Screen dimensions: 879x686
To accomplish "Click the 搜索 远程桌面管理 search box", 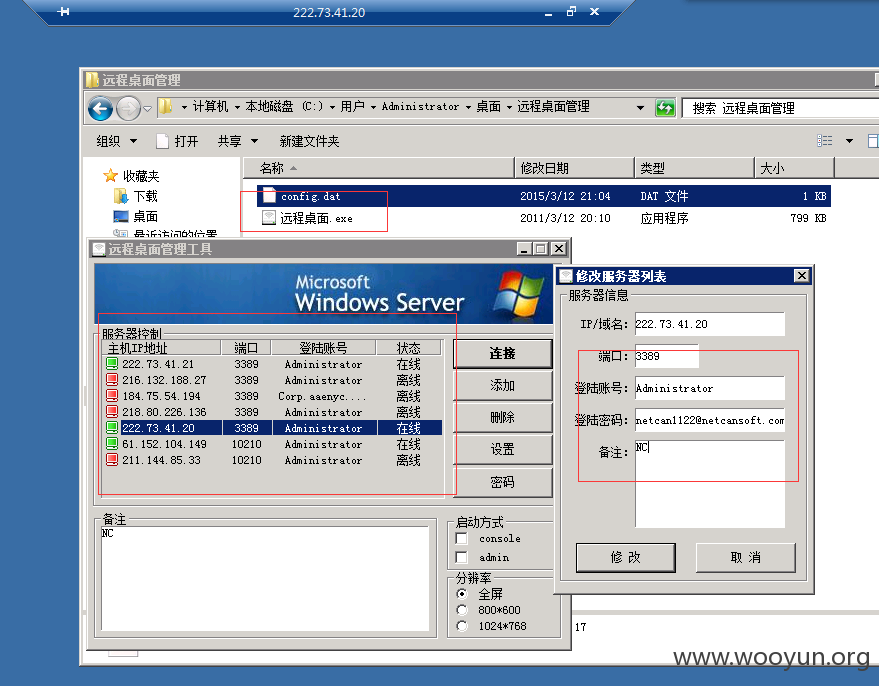I will [780, 108].
